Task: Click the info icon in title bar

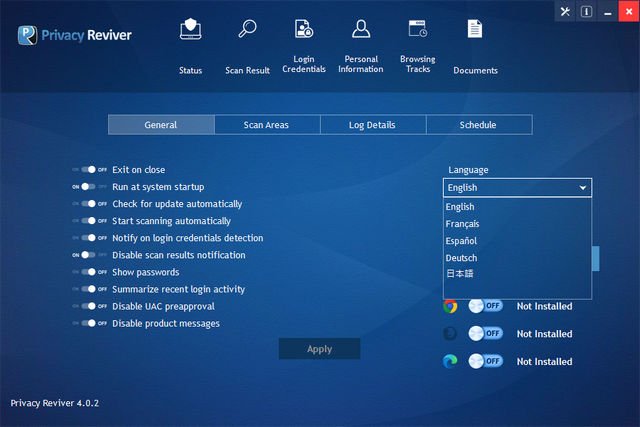Action: [x=587, y=12]
